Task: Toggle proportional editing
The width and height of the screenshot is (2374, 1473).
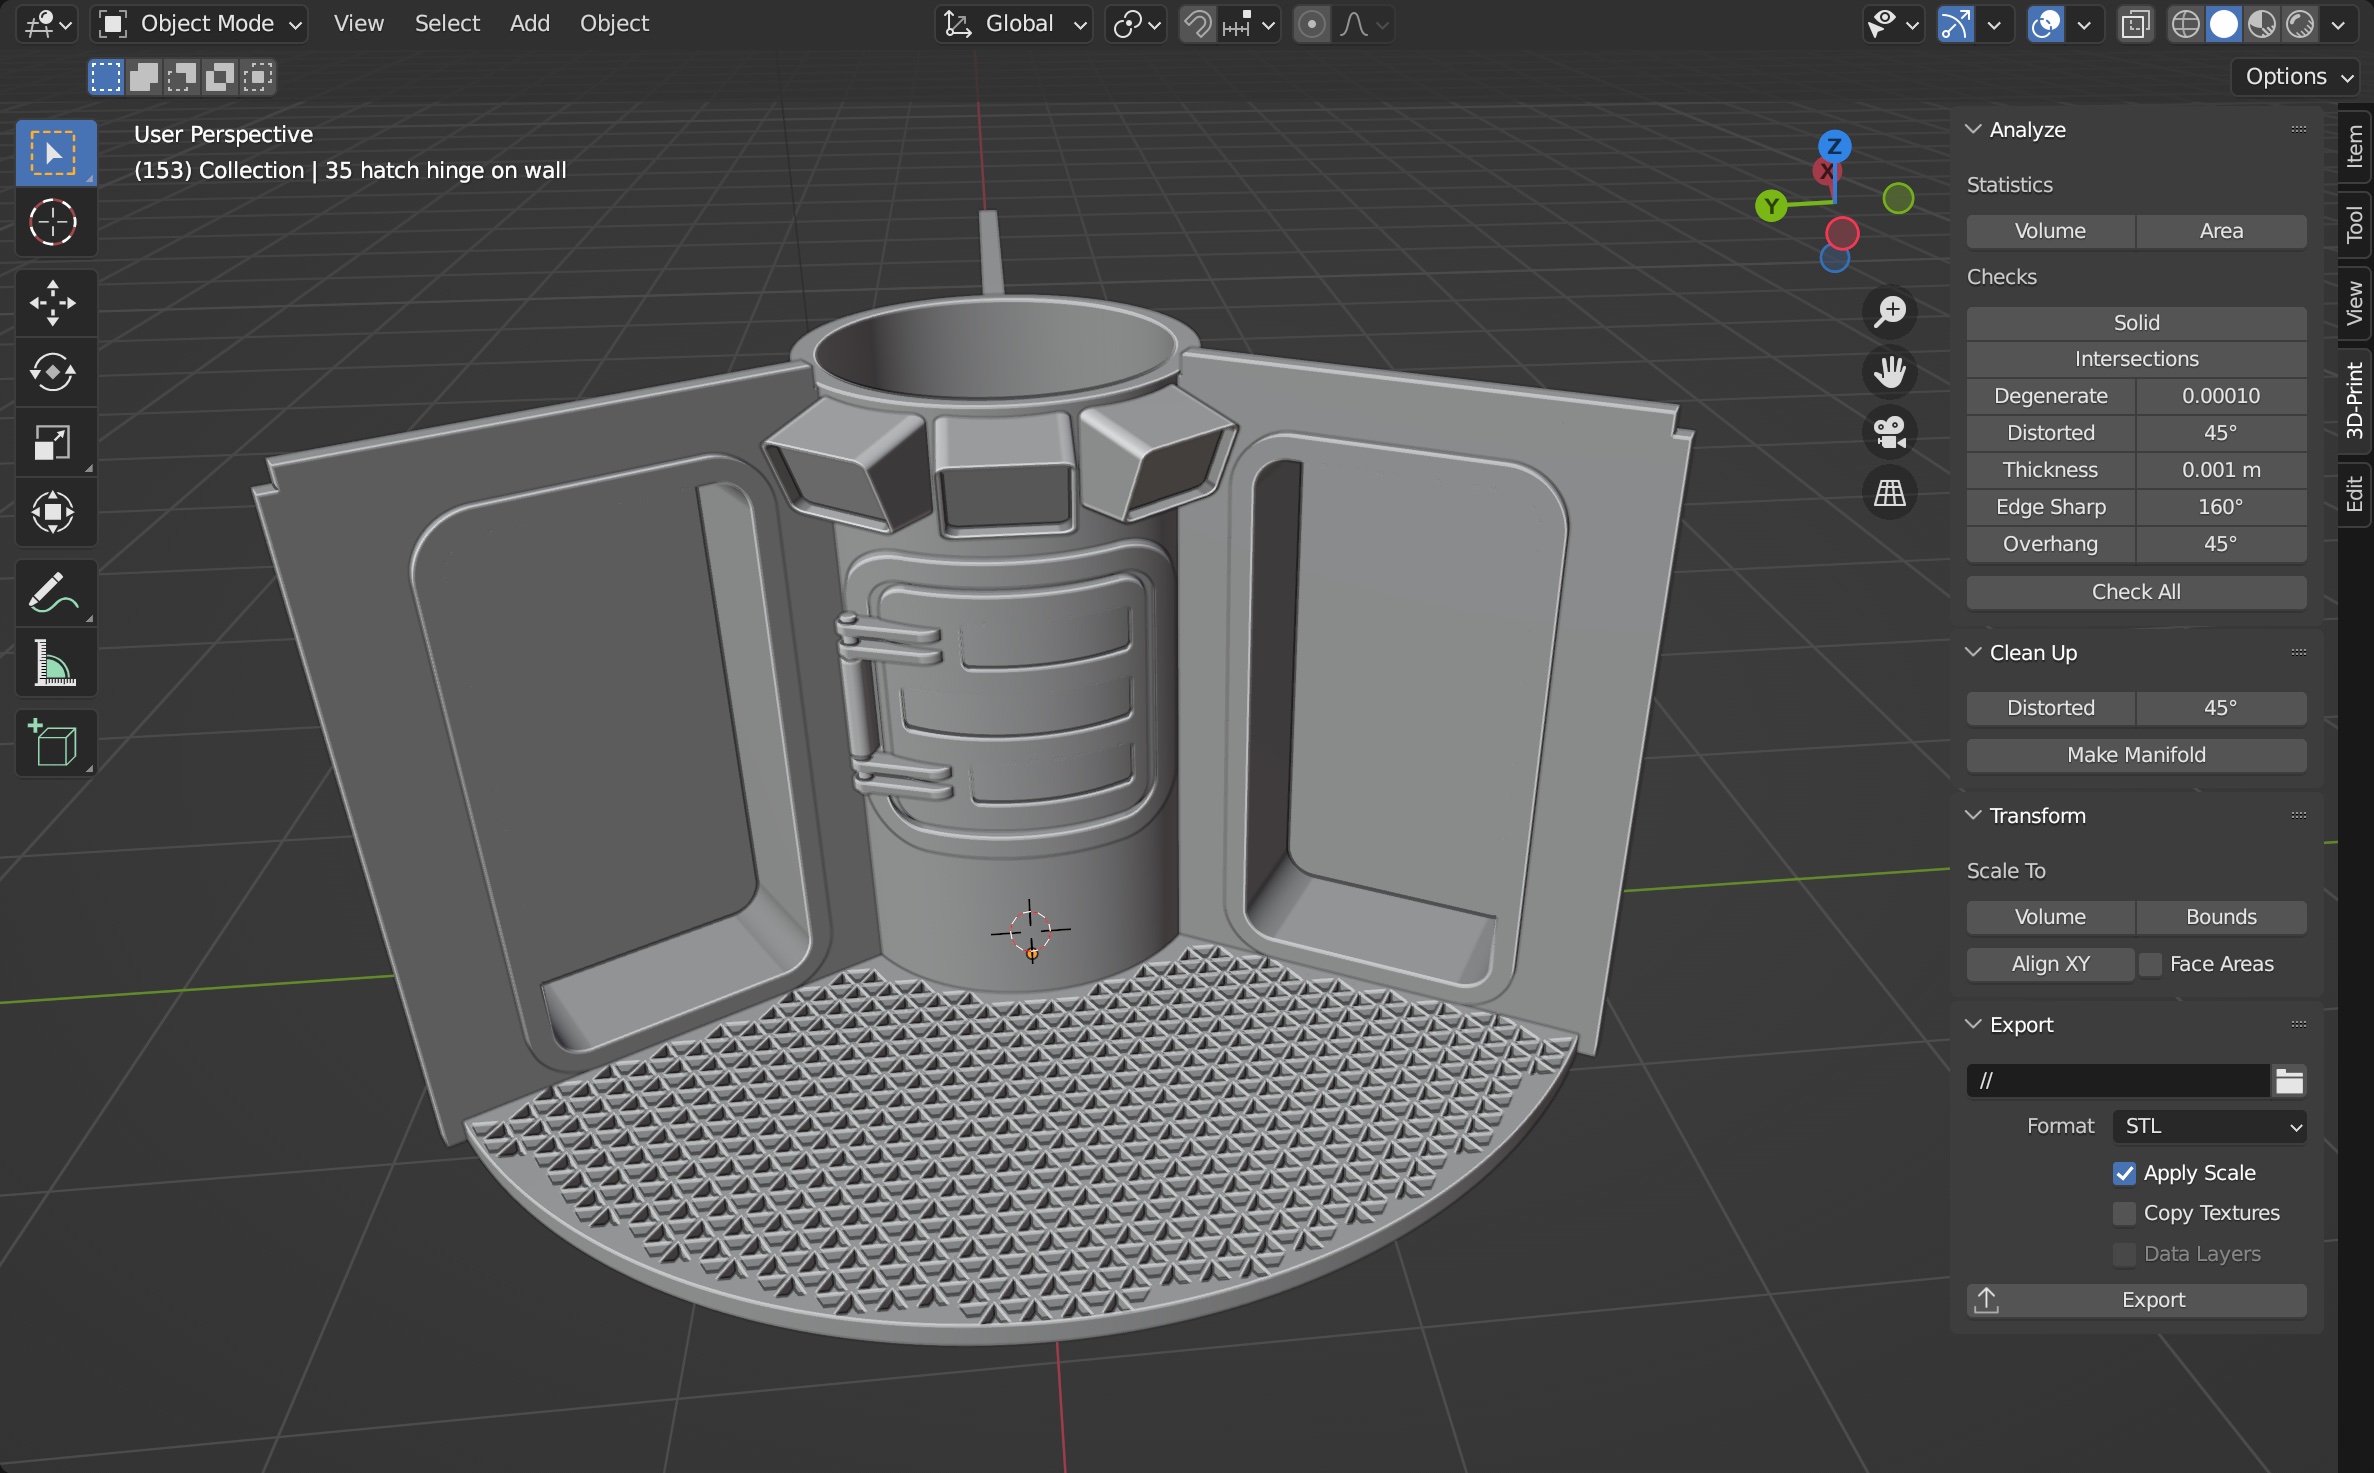Action: pos(1311,24)
